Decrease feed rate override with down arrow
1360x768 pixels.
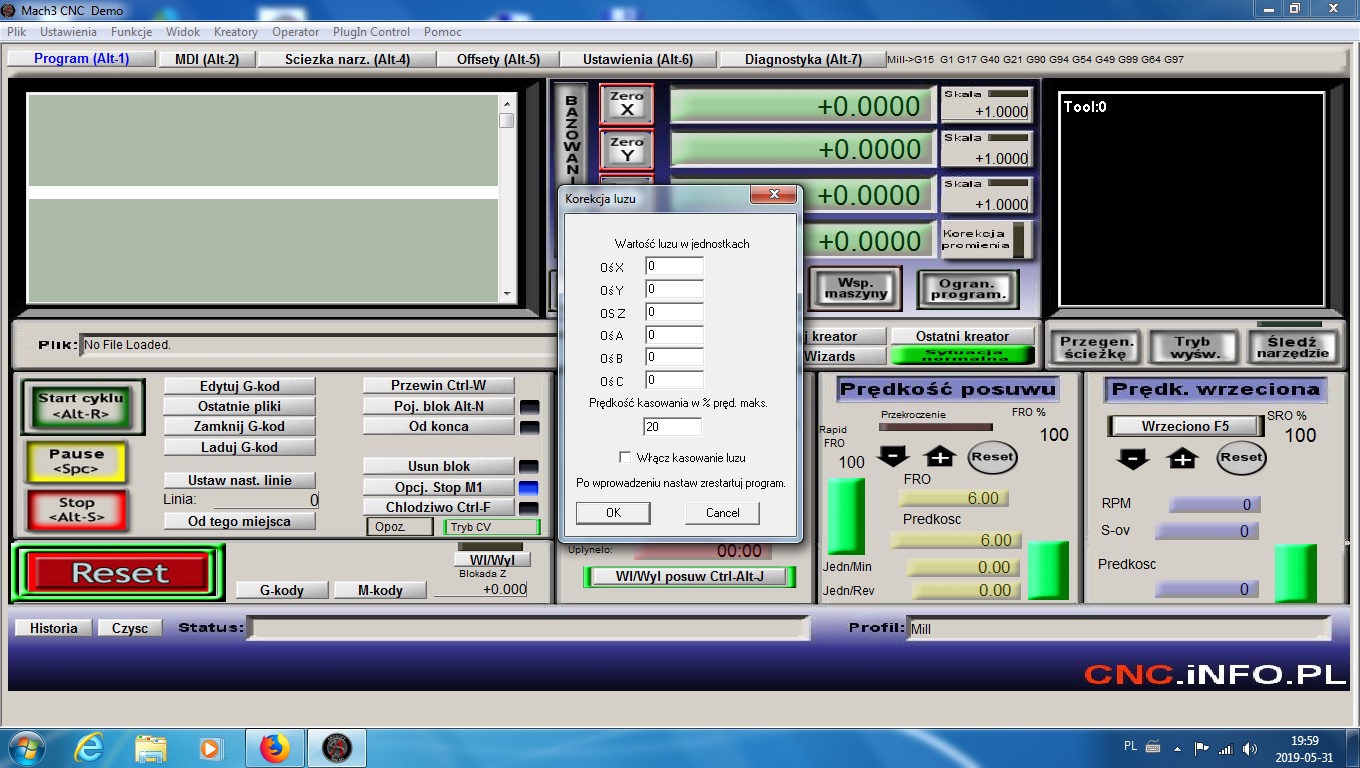coord(893,456)
